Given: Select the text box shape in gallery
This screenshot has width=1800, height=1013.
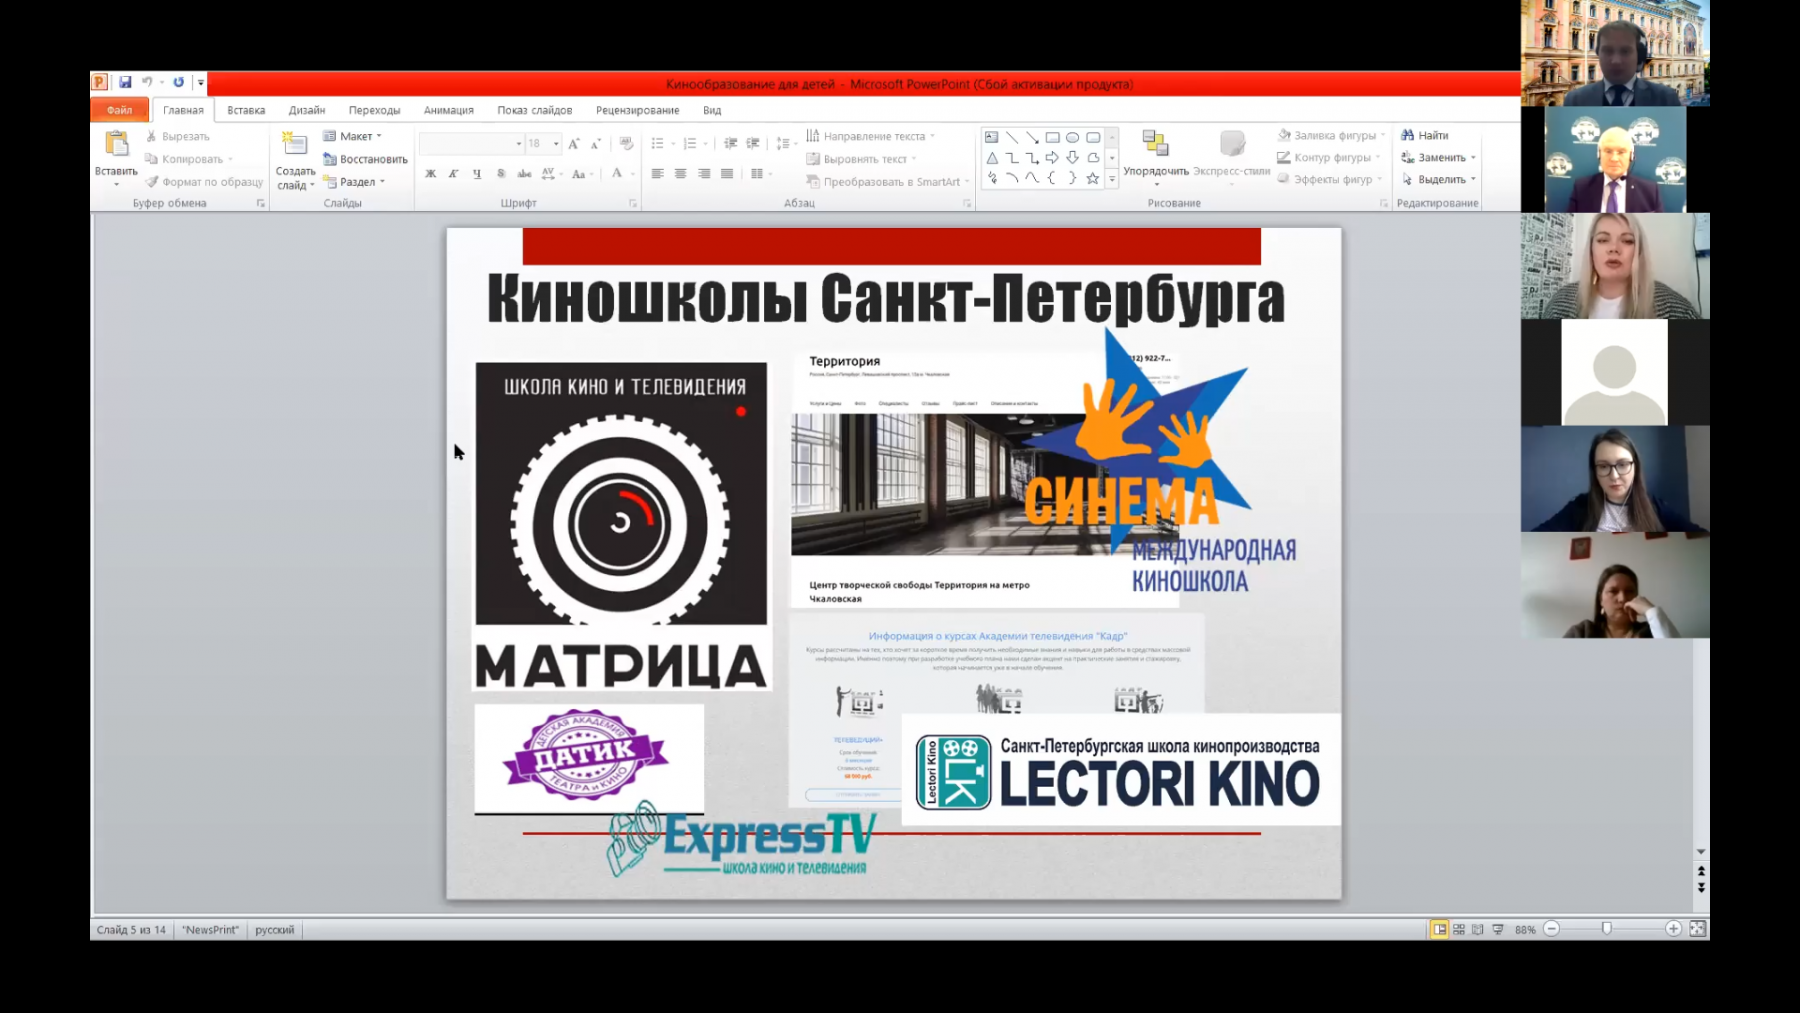Looking at the screenshot, I should (991, 137).
